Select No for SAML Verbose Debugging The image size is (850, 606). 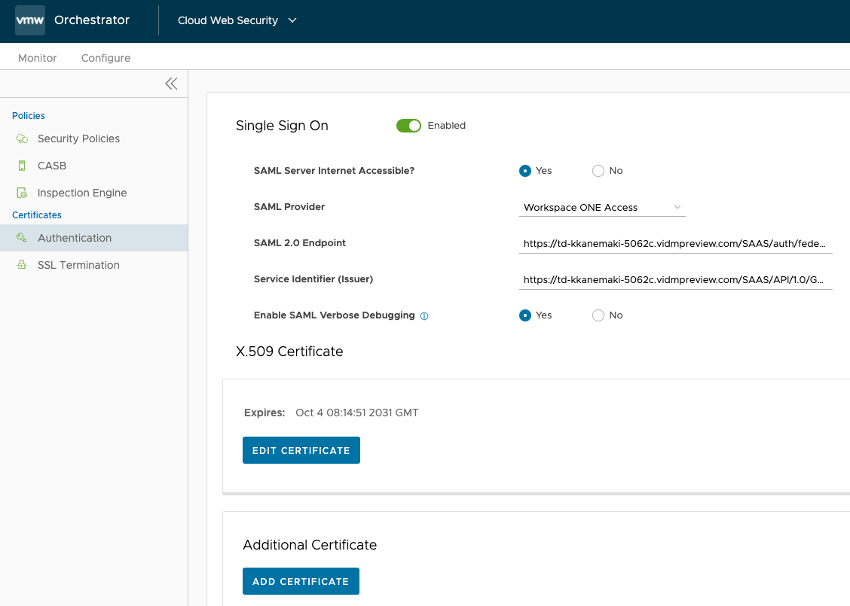click(x=598, y=315)
